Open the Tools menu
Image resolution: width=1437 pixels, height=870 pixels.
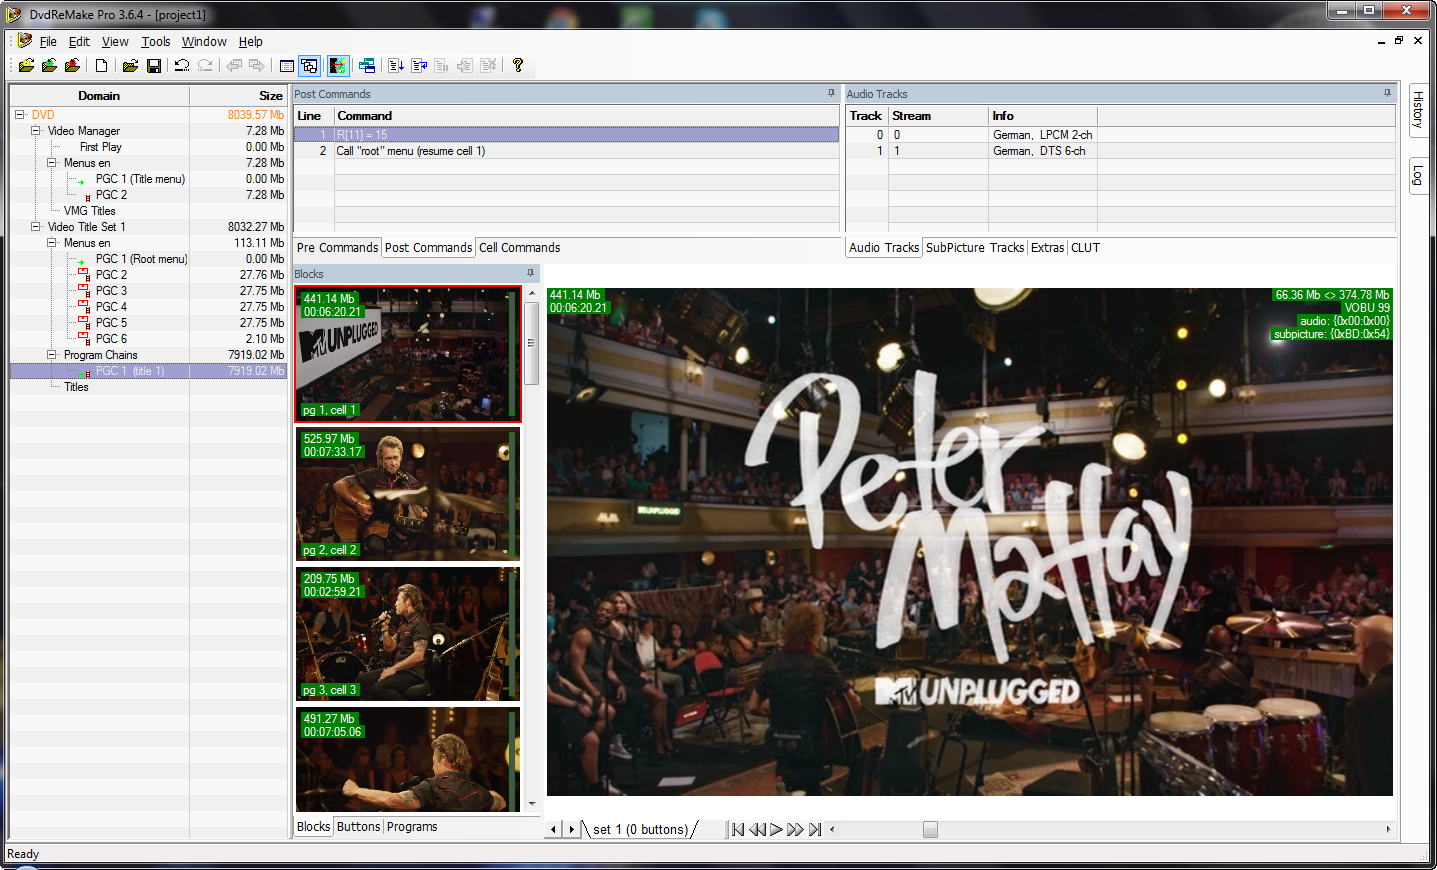[x=155, y=42]
